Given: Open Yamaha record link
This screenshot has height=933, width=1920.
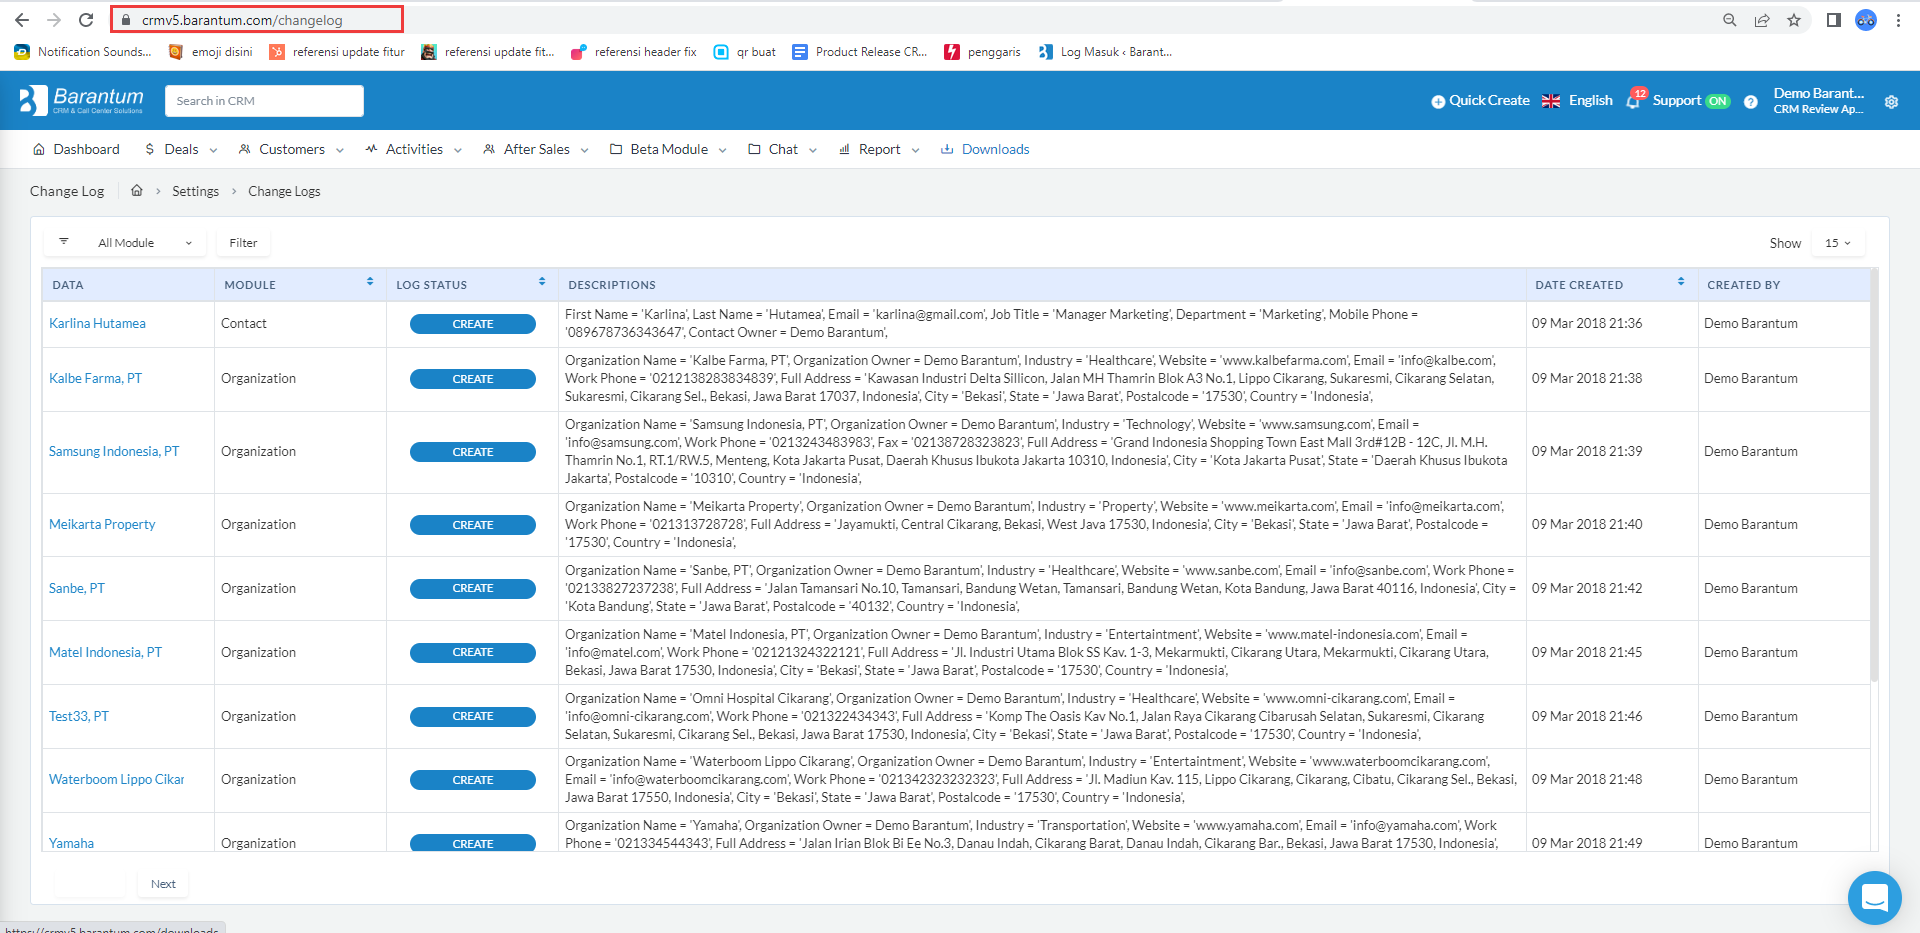Looking at the screenshot, I should [71, 843].
